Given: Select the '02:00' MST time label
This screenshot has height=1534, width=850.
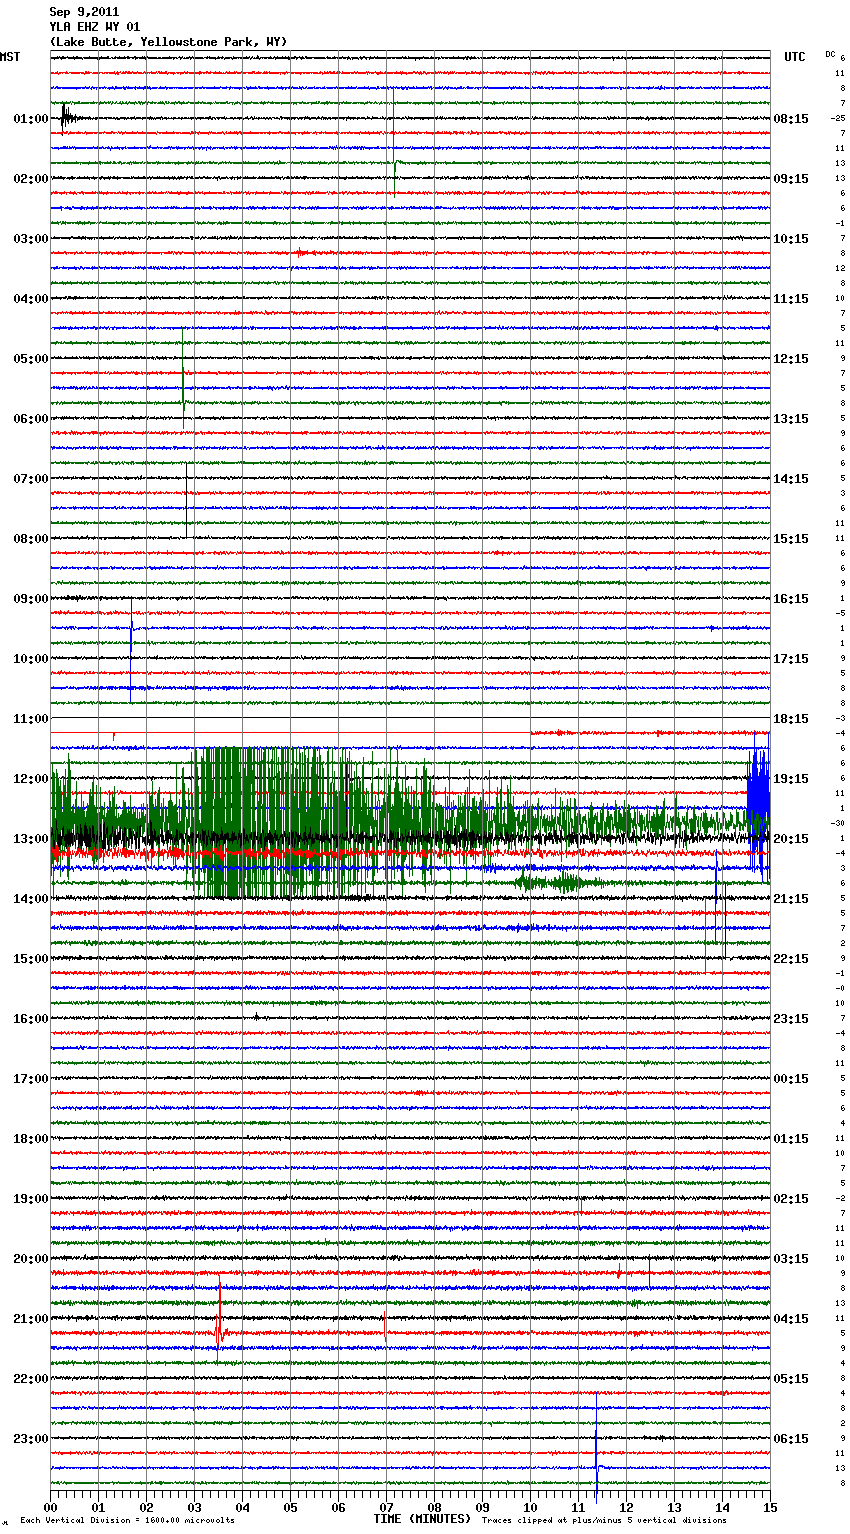Looking at the screenshot, I should coord(30,179).
